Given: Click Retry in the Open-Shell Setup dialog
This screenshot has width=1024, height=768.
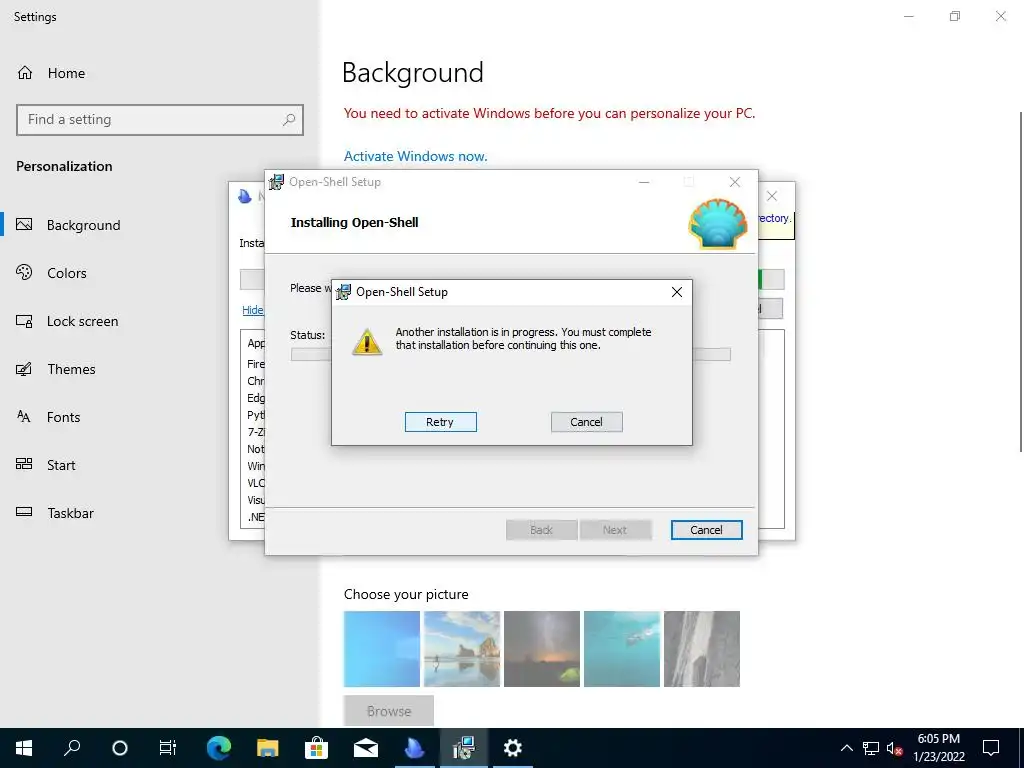Looking at the screenshot, I should pos(440,422).
